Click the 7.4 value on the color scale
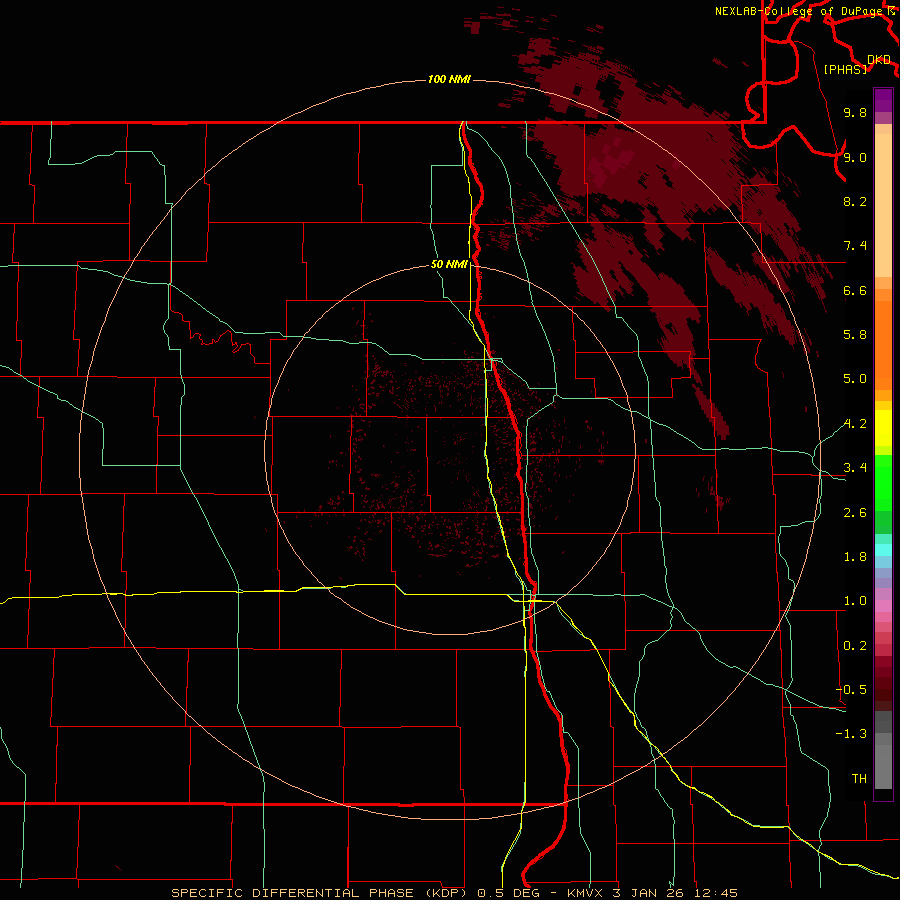This screenshot has width=900, height=900. tap(855, 246)
